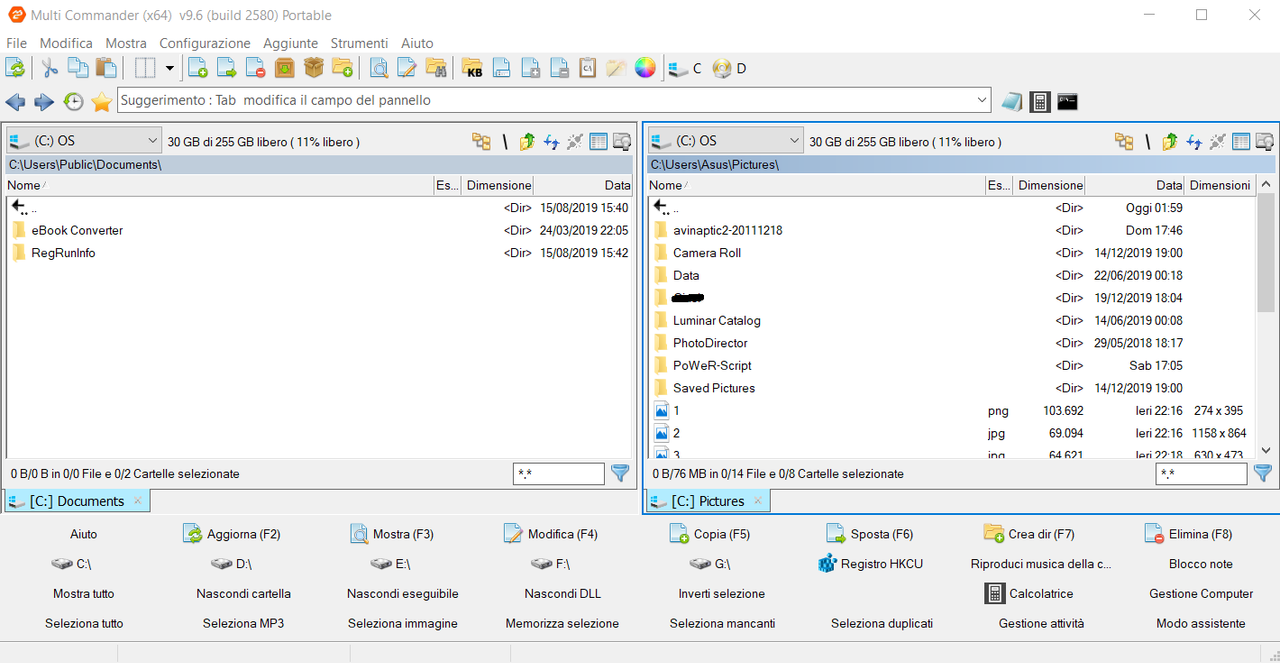Click the move file icon with green arrow

tap(227, 68)
